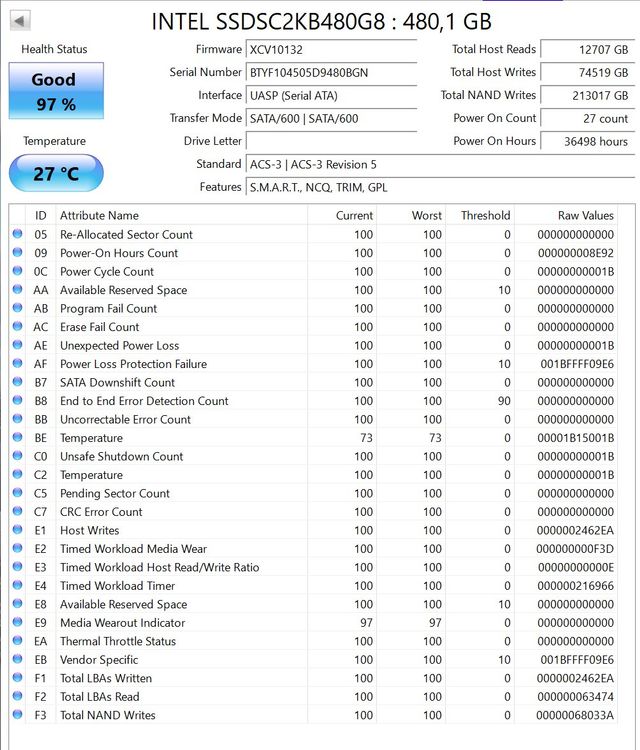
Task: Click the empty Drive Letter field
Action: (331, 141)
